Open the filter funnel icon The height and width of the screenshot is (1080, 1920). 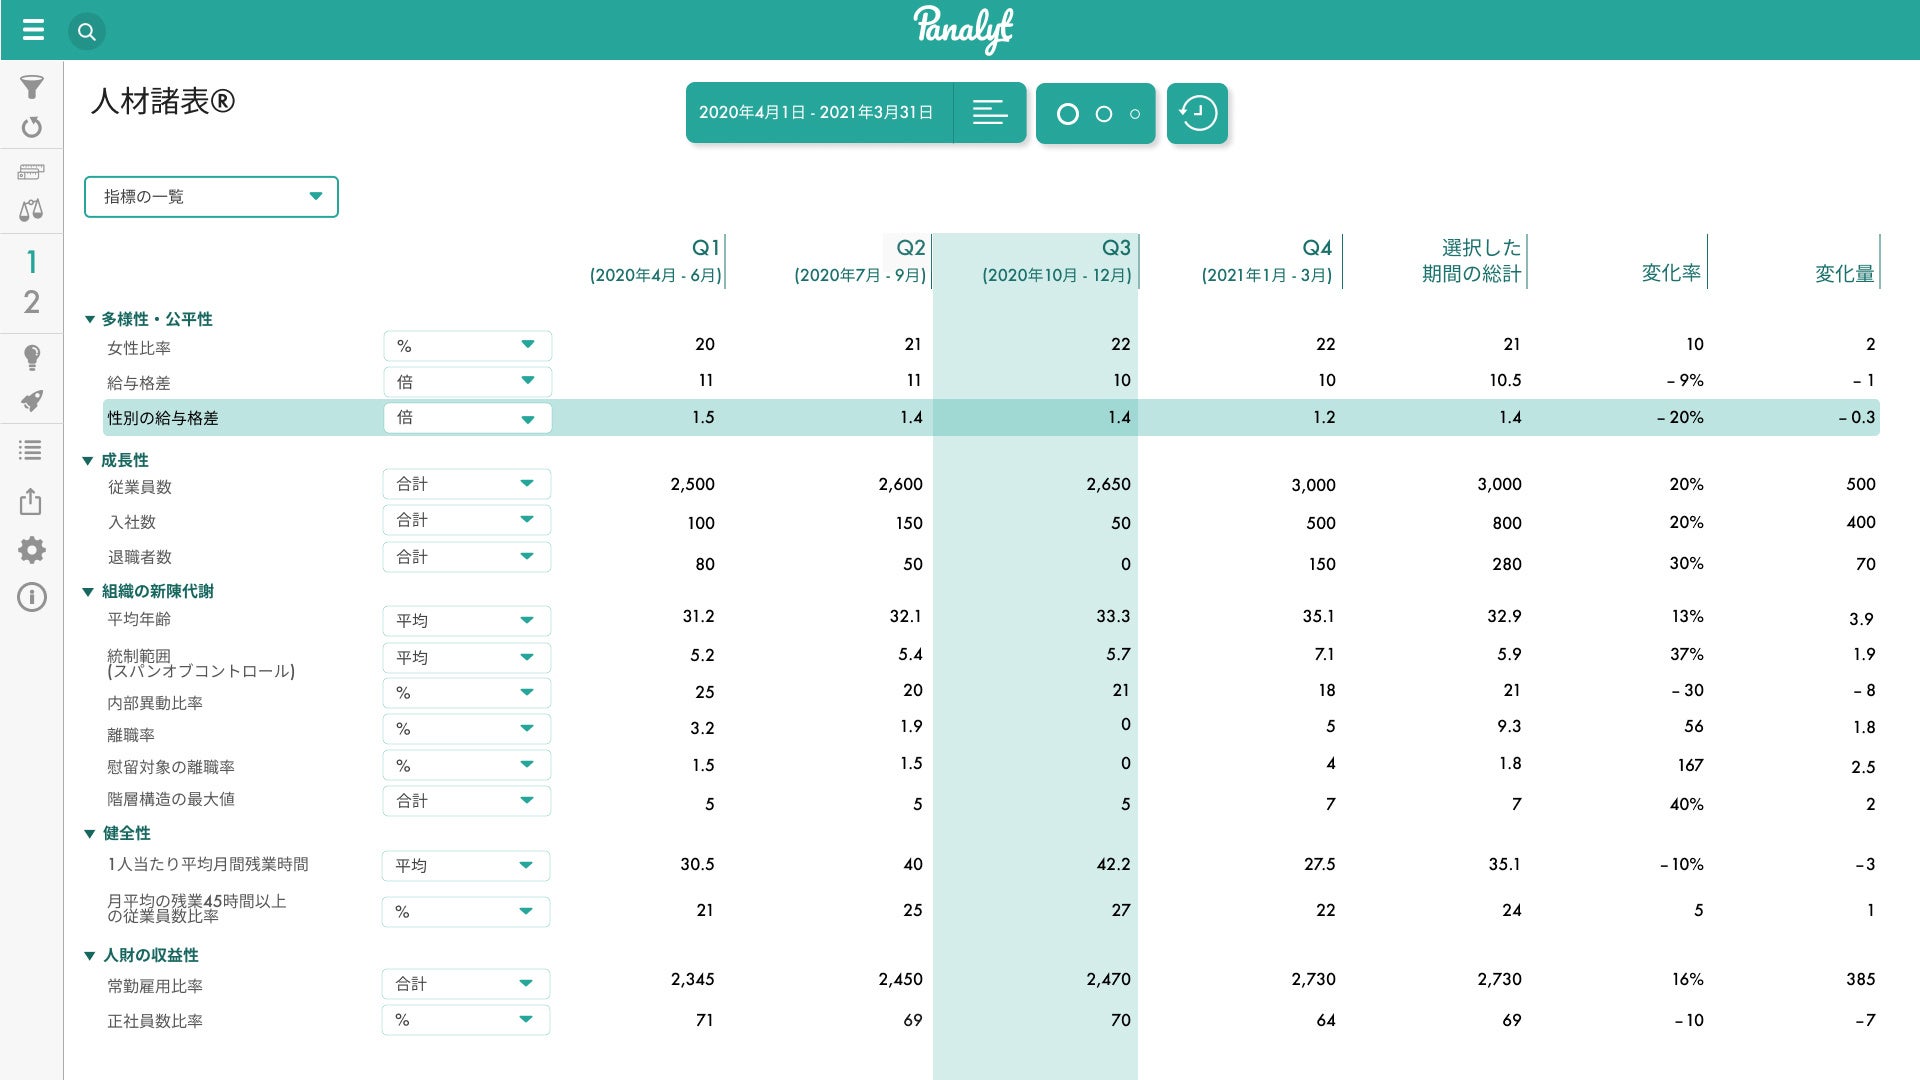pyautogui.click(x=32, y=87)
